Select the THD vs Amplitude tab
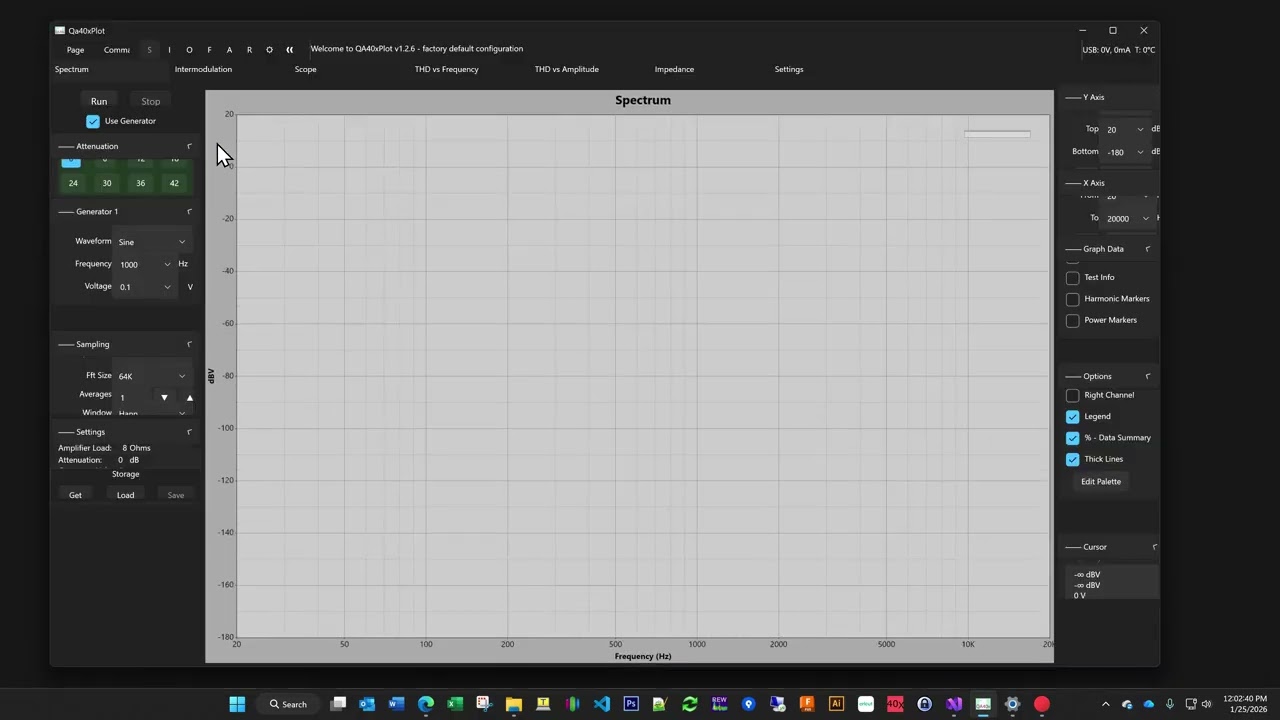Screen dimensions: 1280x720 click(566, 69)
